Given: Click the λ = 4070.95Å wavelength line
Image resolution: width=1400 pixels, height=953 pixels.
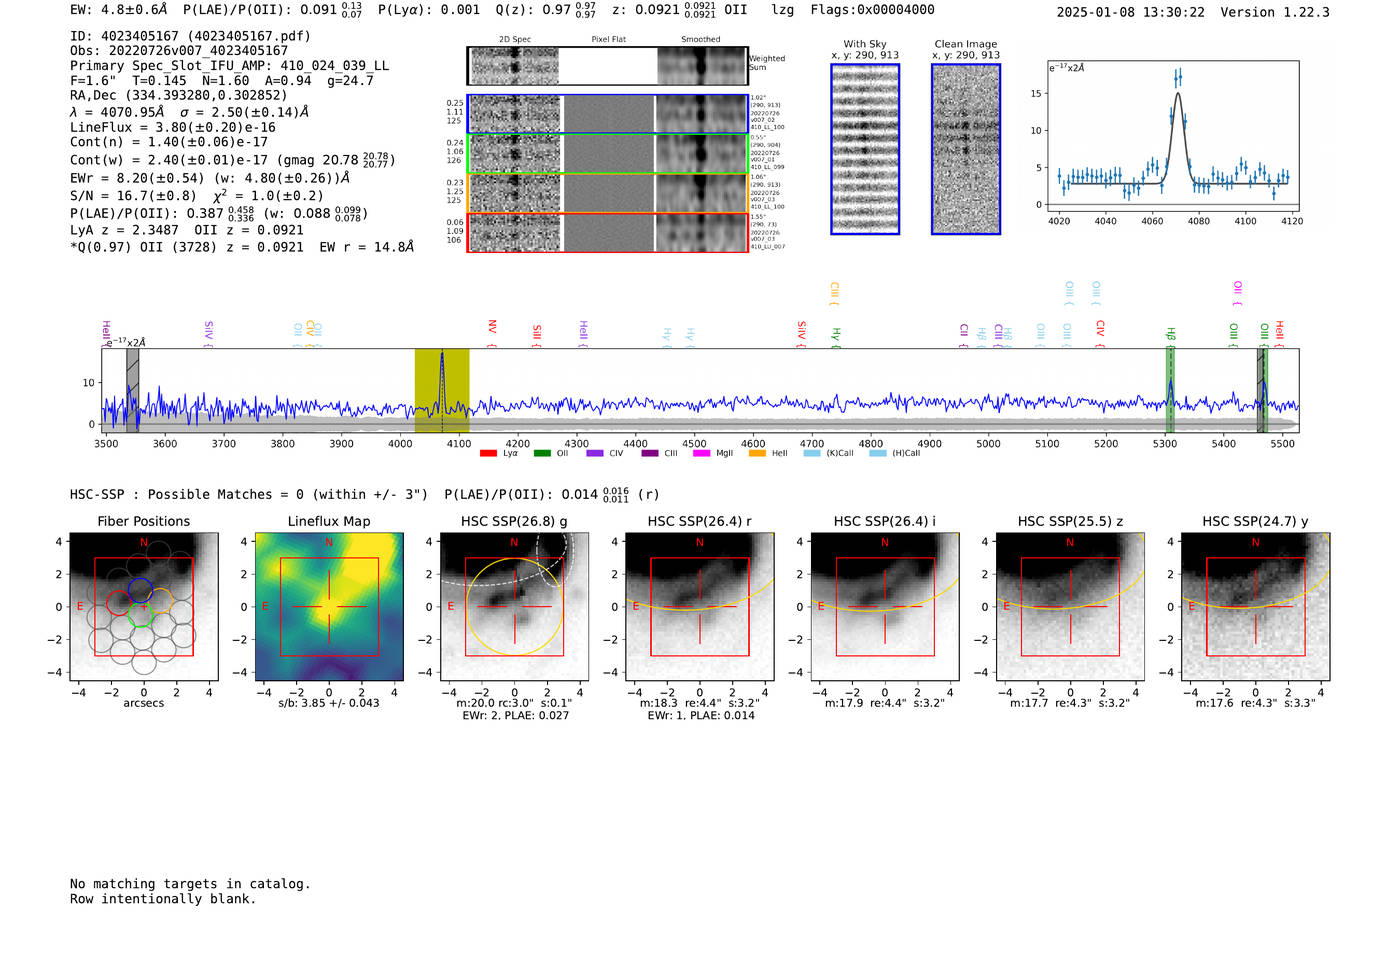Looking at the screenshot, I should 190,112.
